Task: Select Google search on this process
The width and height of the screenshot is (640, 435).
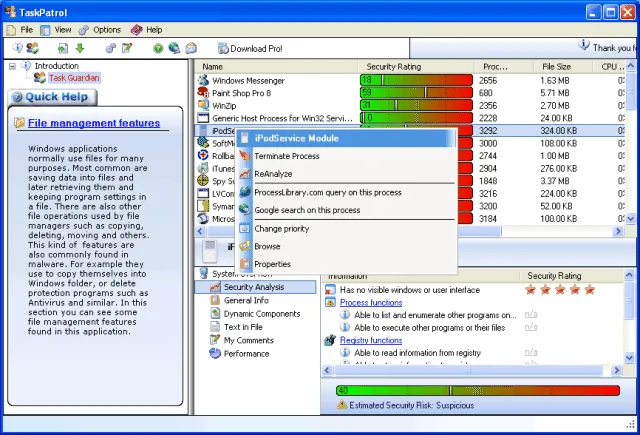Action: (x=346, y=210)
